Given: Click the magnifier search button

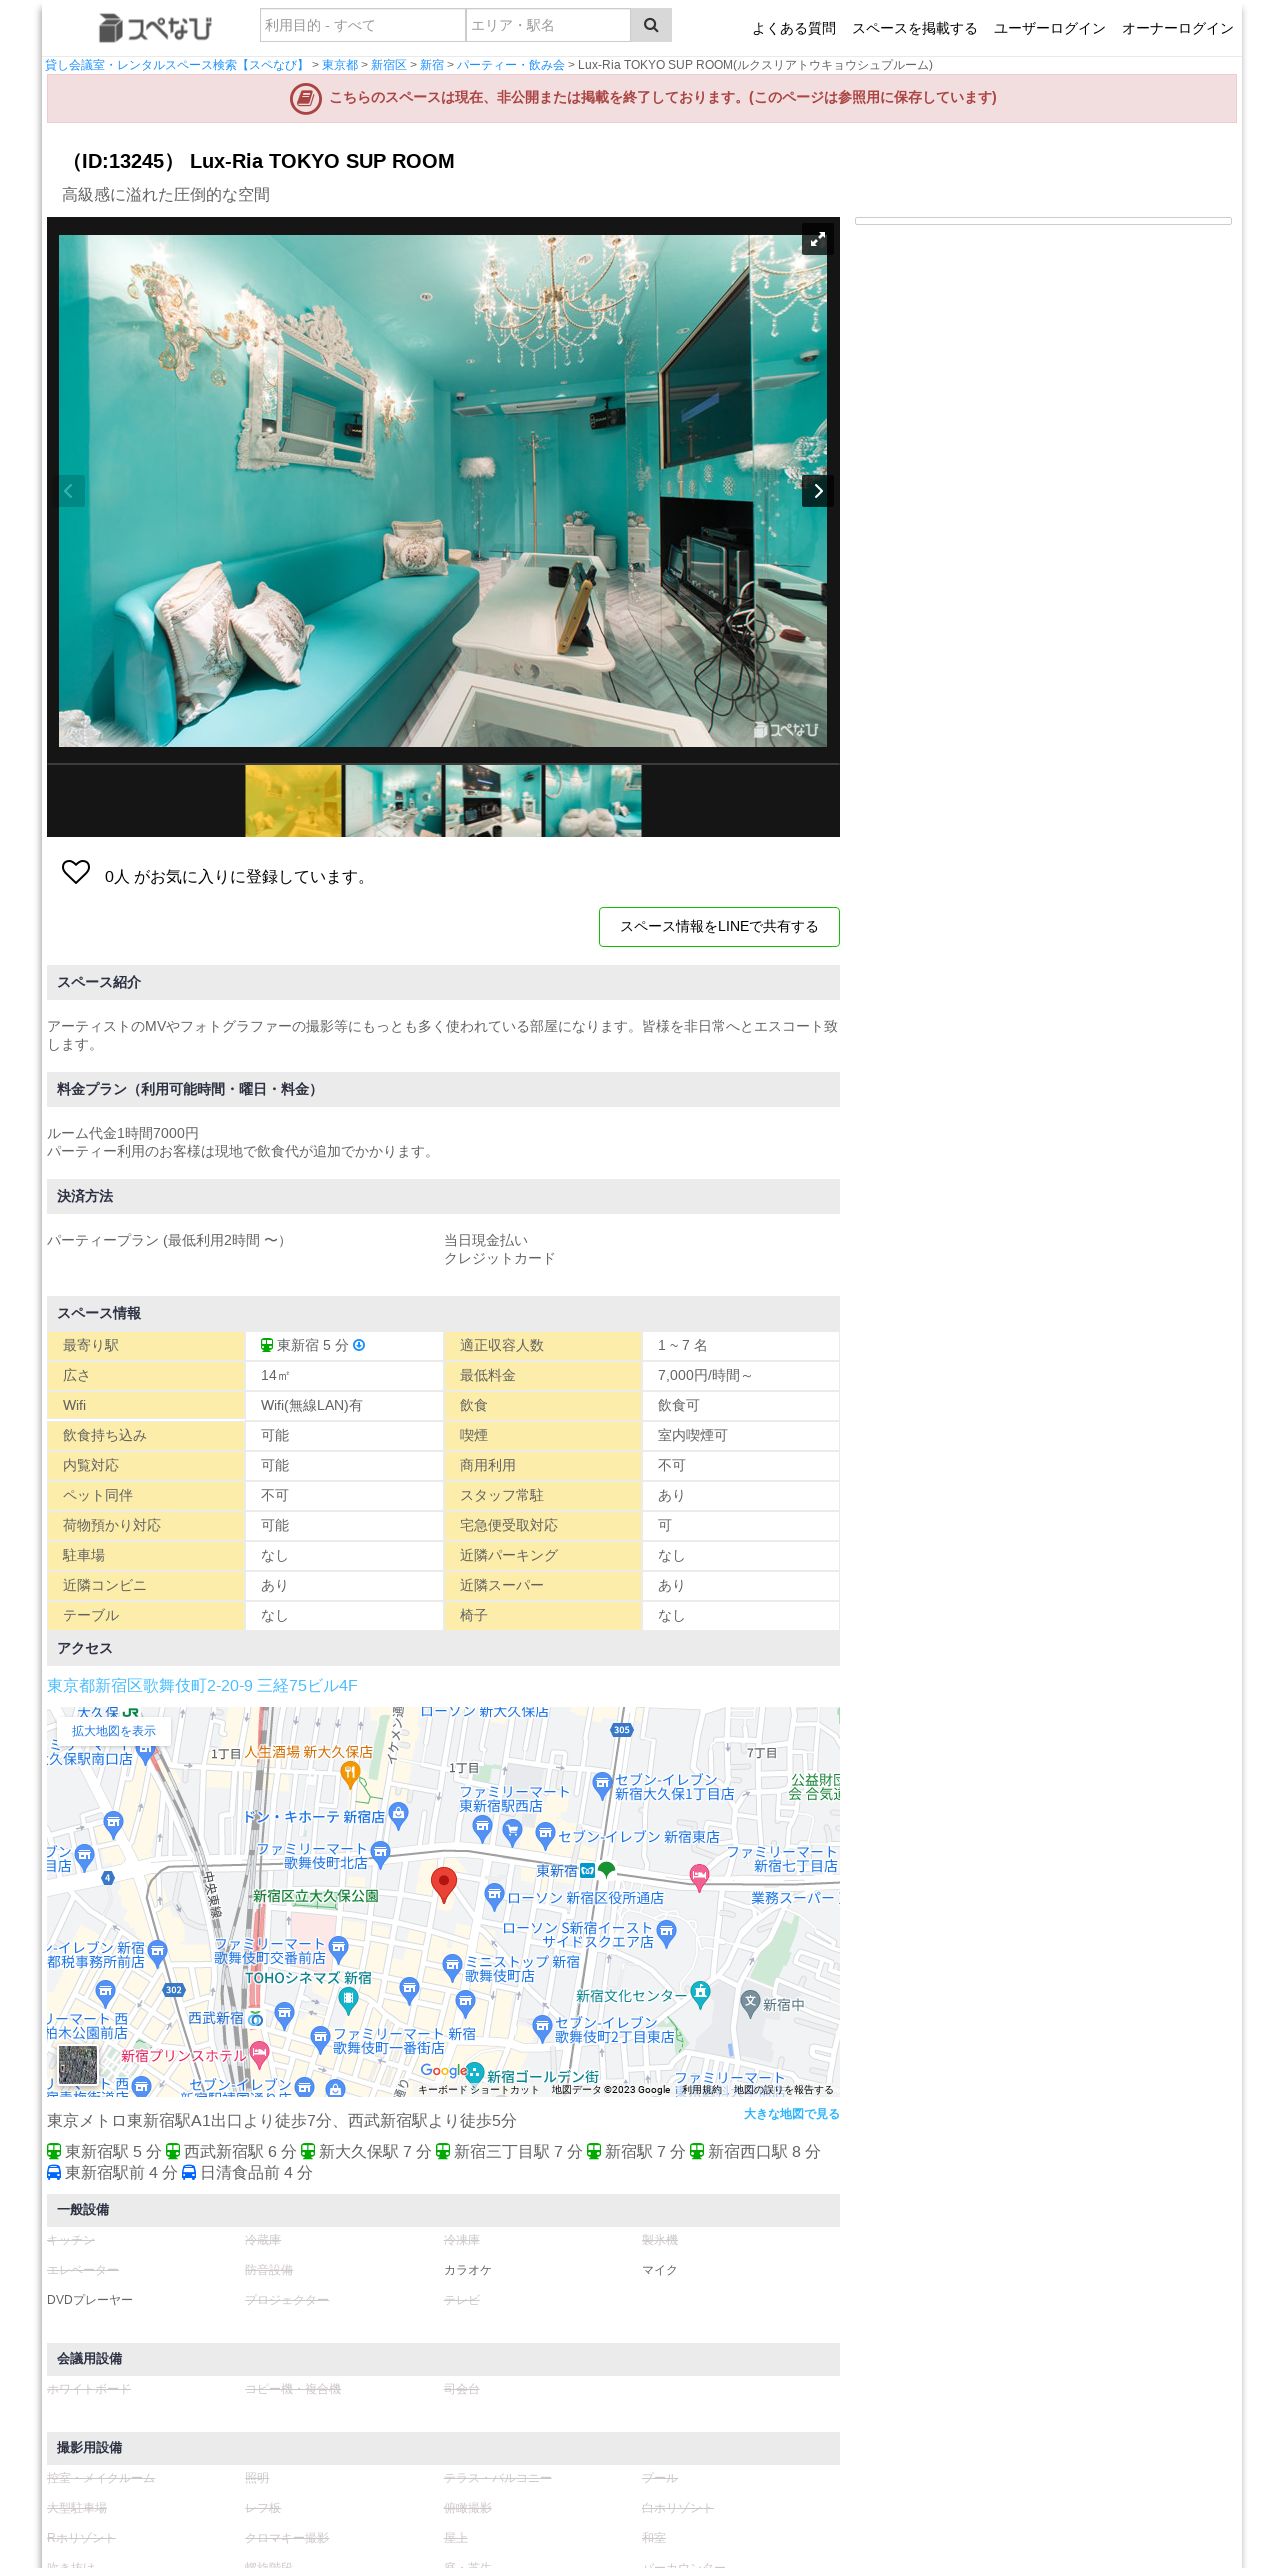Looking at the screenshot, I should tap(651, 25).
